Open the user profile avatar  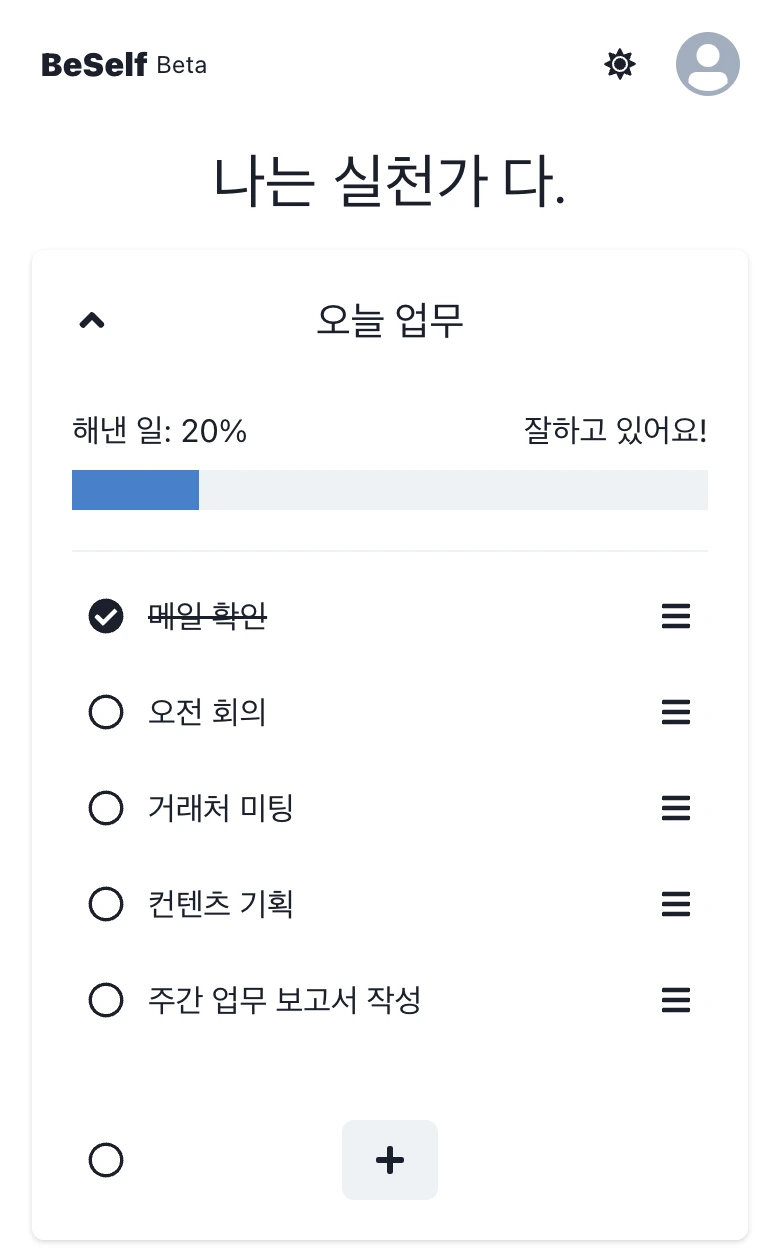click(x=708, y=65)
